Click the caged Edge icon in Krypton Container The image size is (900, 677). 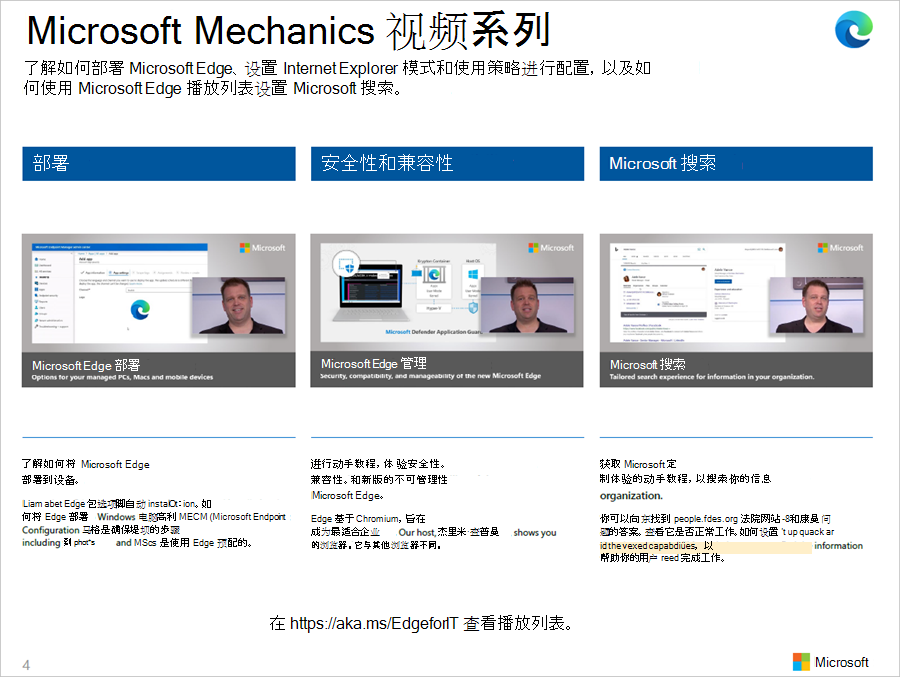pos(434,273)
